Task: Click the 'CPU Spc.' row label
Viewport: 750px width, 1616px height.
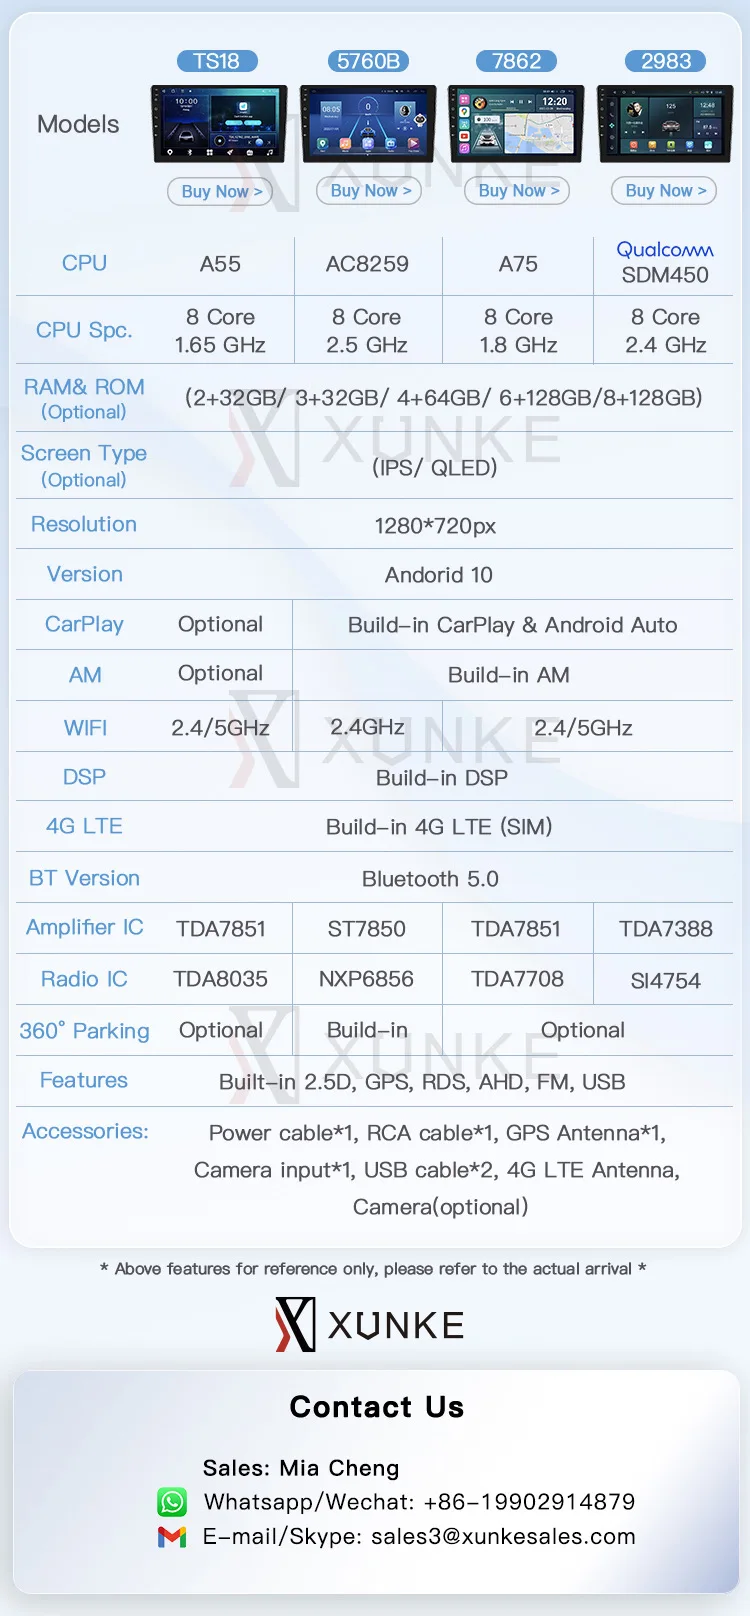Action: pyautogui.click(x=84, y=330)
